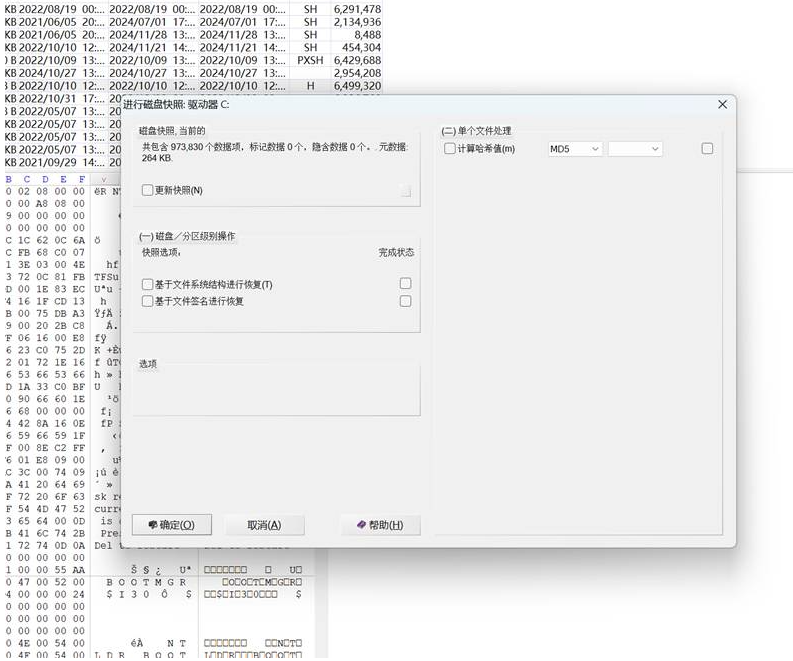Click the 2022/10/31 17:... date cell
This screenshot has width=793, height=661.
coord(62,99)
